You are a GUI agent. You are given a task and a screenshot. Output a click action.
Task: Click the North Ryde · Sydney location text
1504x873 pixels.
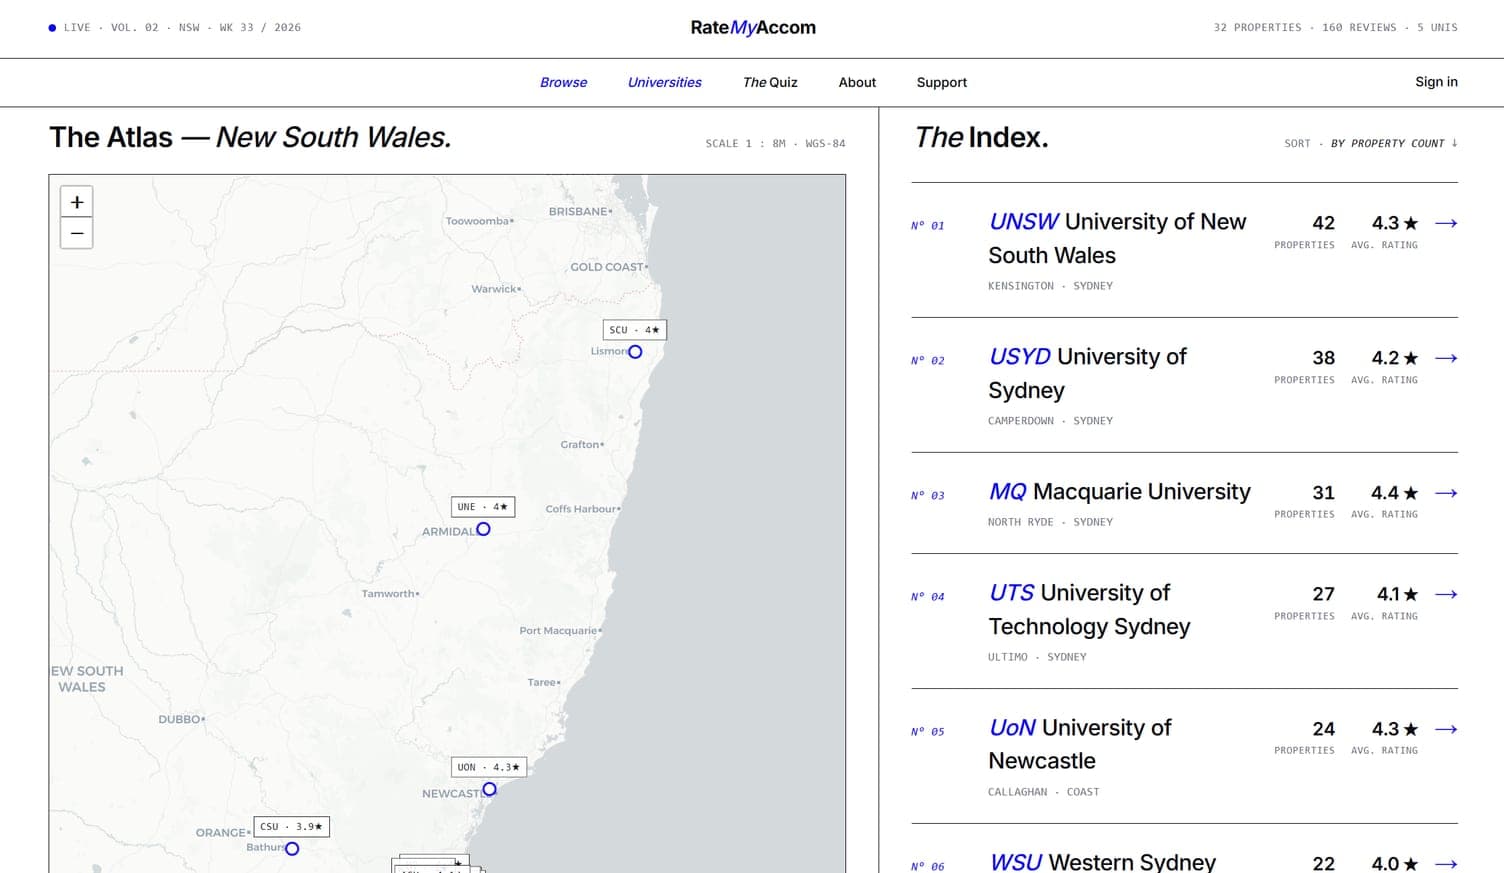(1050, 522)
